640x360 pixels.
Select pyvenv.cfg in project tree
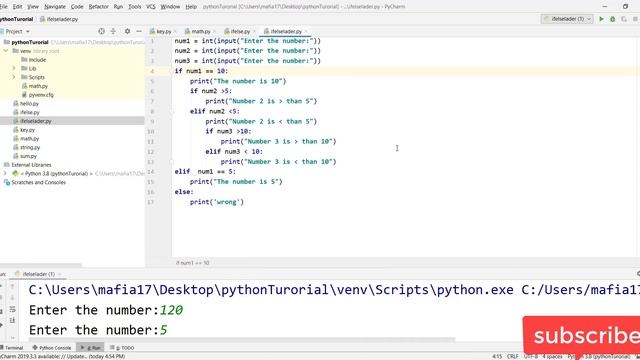click(x=41, y=95)
